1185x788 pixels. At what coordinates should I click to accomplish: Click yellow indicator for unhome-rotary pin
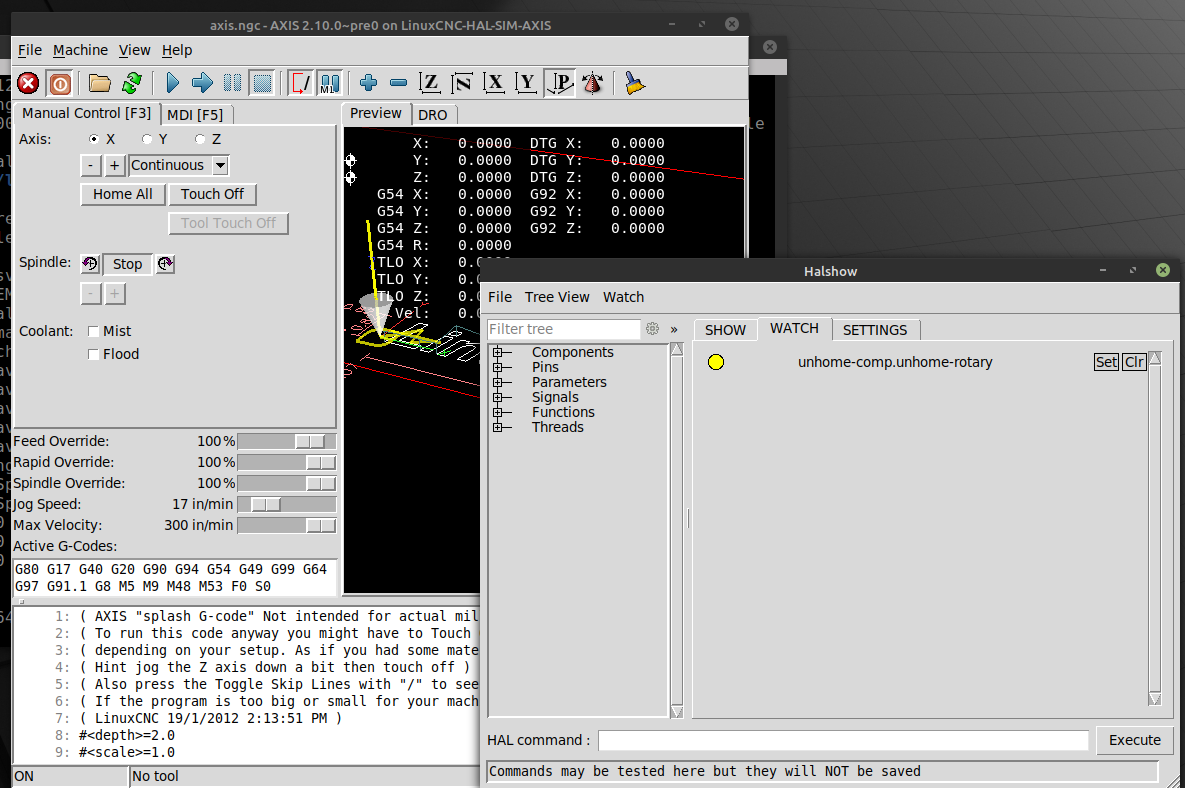pyautogui.click(x=716, y=362)
